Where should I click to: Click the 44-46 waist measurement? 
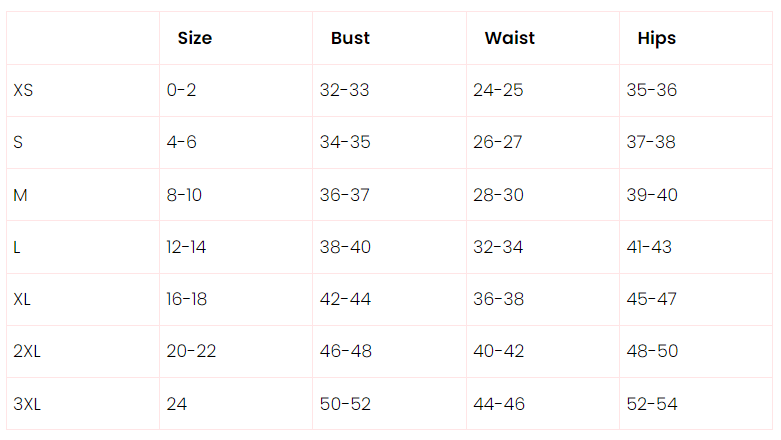(x=498, y=404)
